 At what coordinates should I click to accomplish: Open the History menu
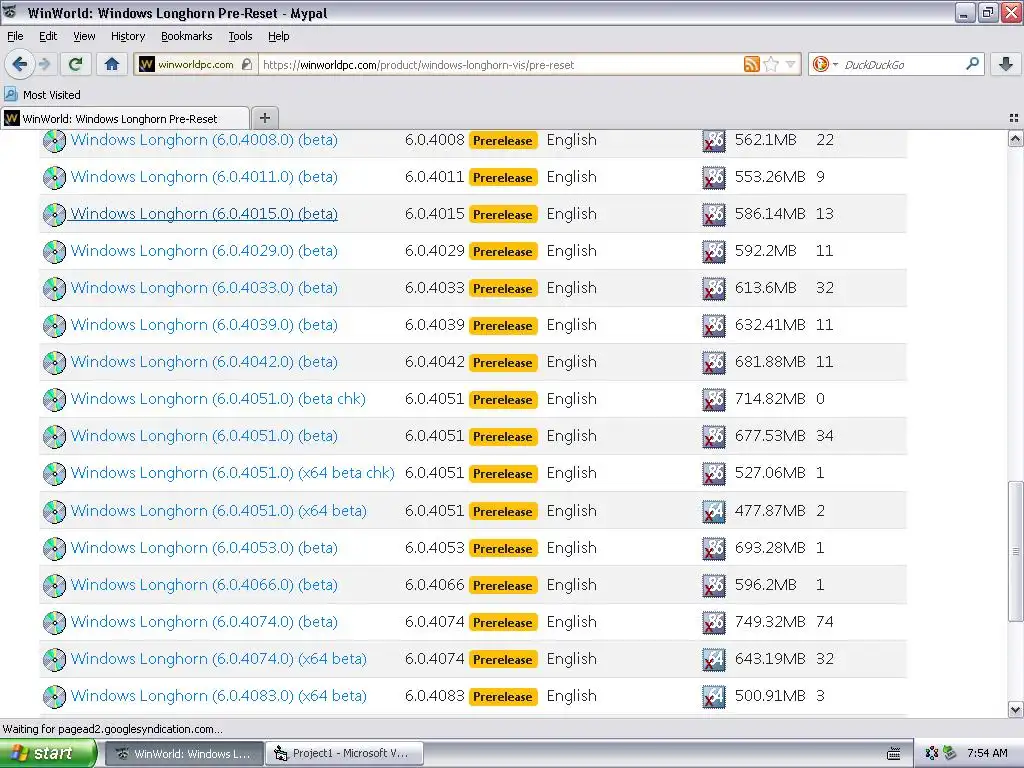click(127, 36)
